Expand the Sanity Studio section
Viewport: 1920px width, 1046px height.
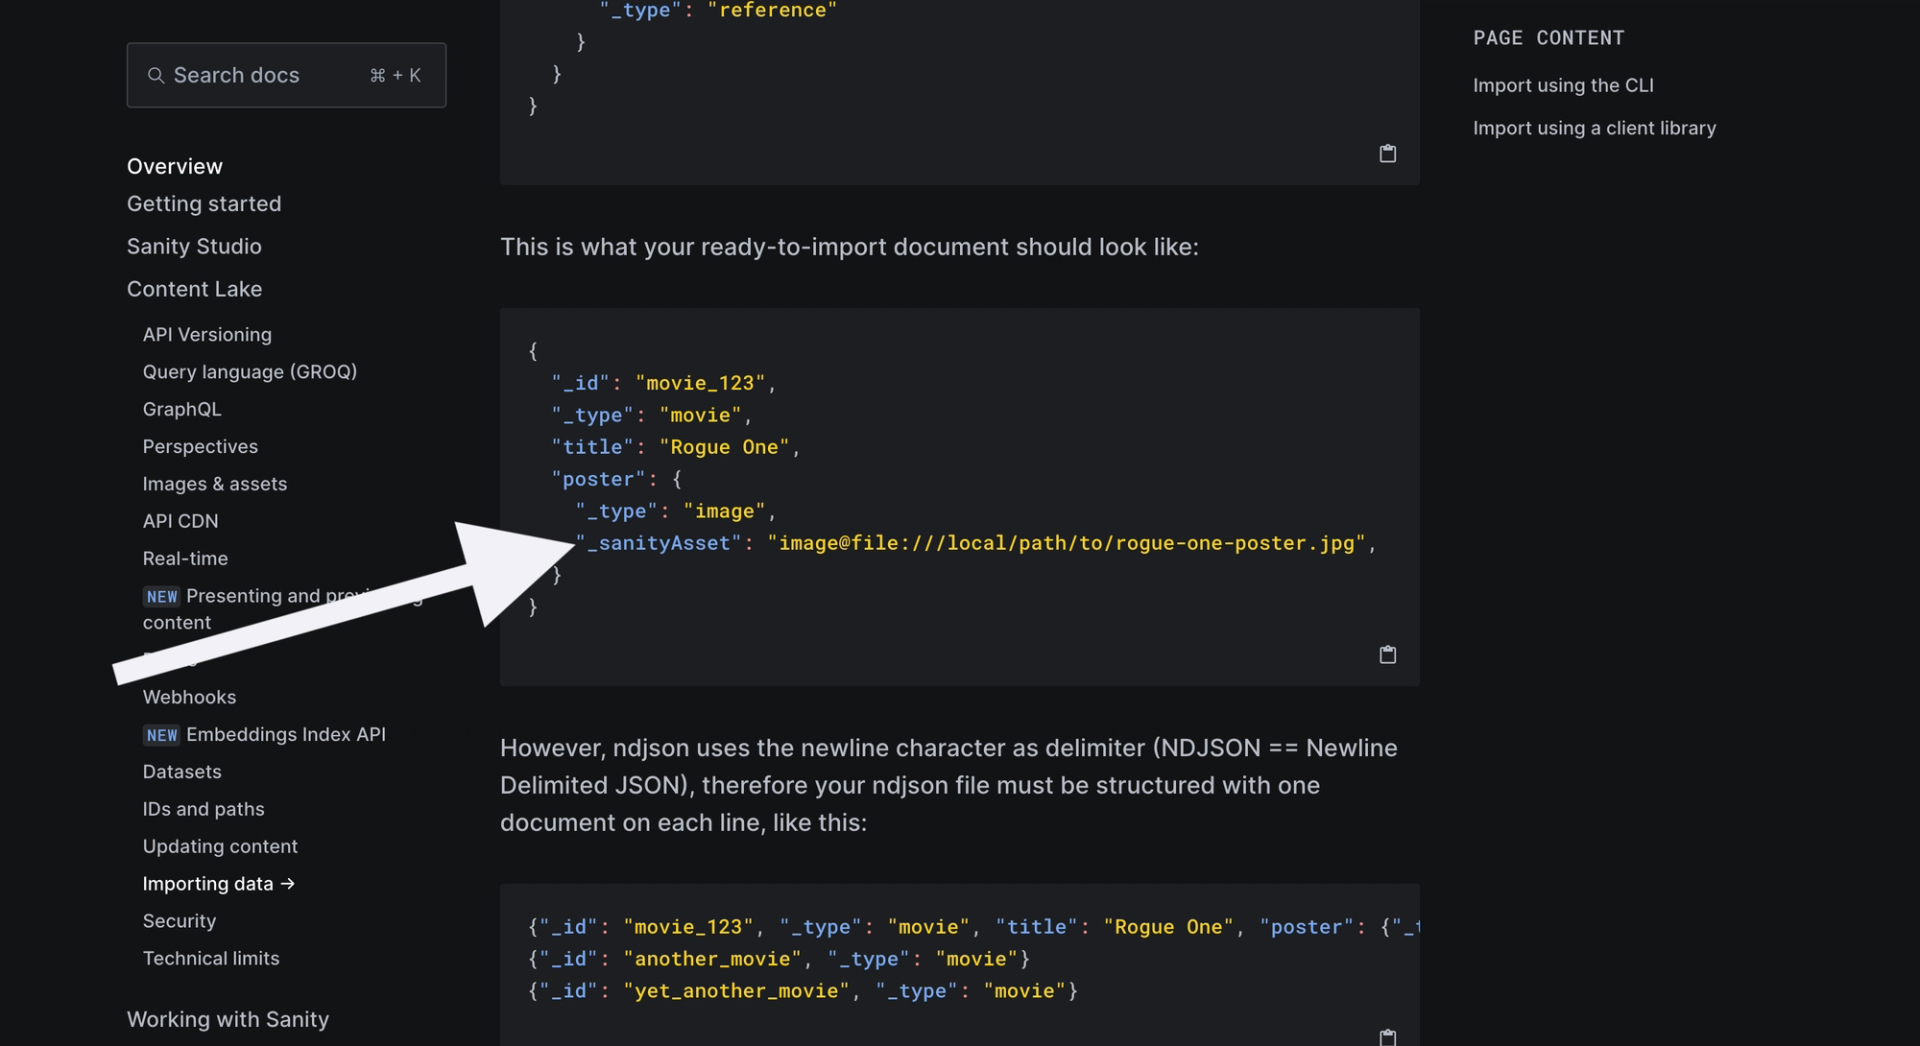tap(194, 246)
